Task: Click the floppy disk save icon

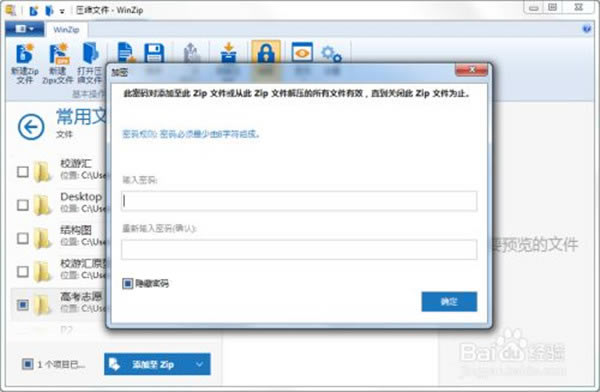Action: coord(154,53)
